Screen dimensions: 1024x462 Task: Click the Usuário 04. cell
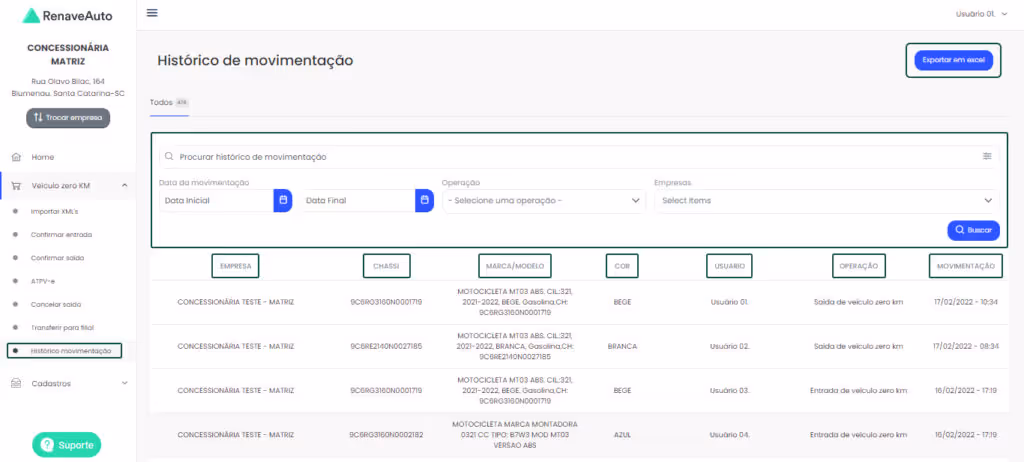(x=729, y=435)
